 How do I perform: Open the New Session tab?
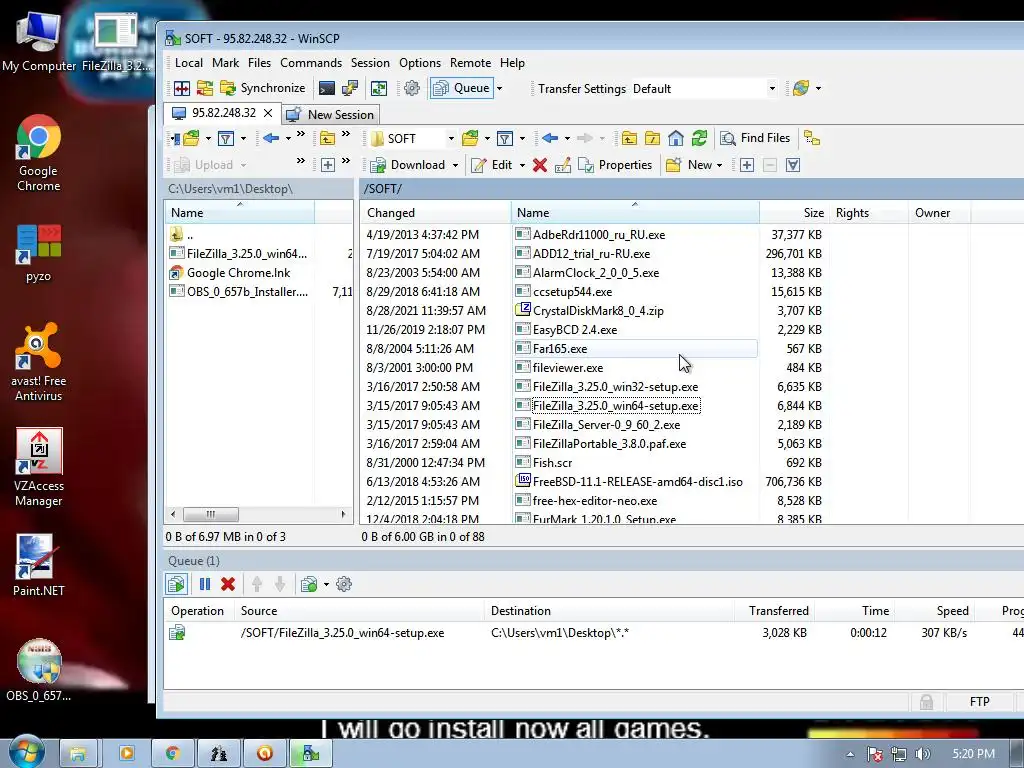pos(331,114)
